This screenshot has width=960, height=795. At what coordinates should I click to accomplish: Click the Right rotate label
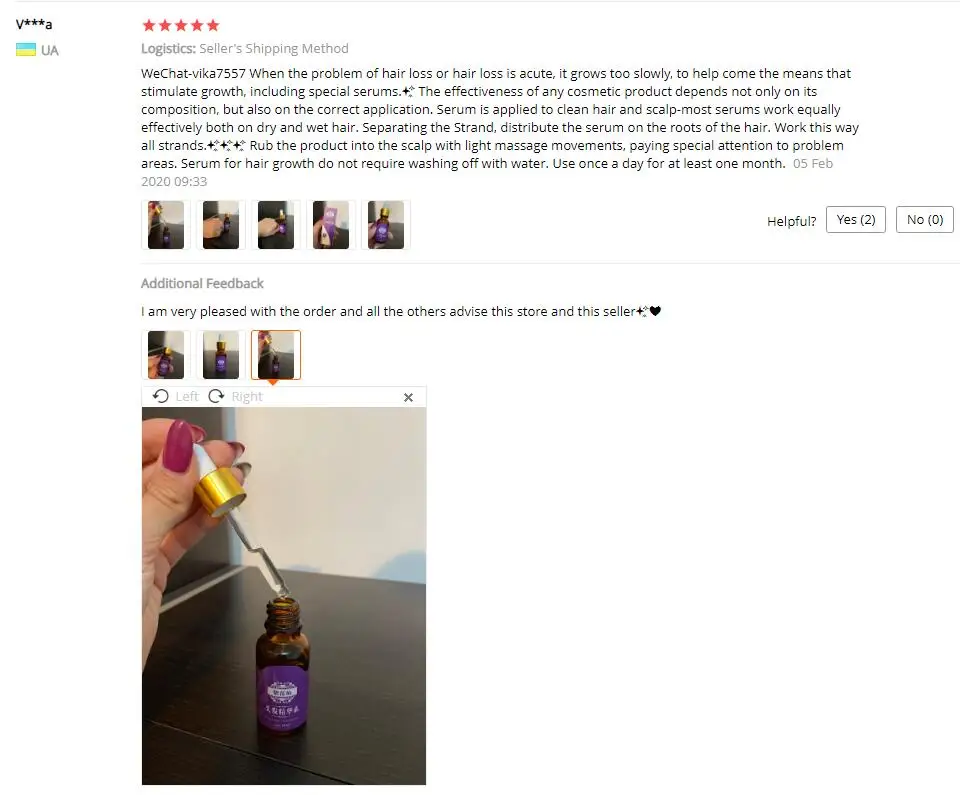click(247, 396)
